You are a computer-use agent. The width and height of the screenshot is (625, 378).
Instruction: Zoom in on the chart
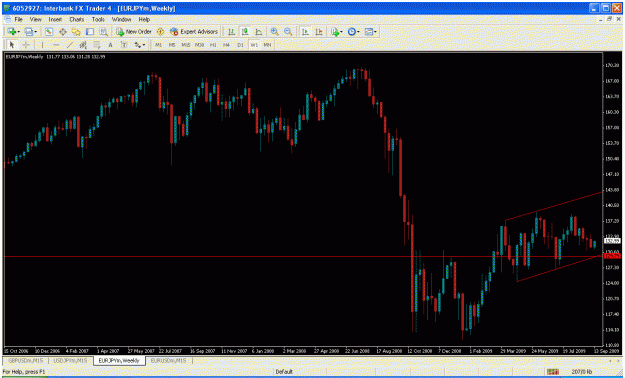pos(274,32)
